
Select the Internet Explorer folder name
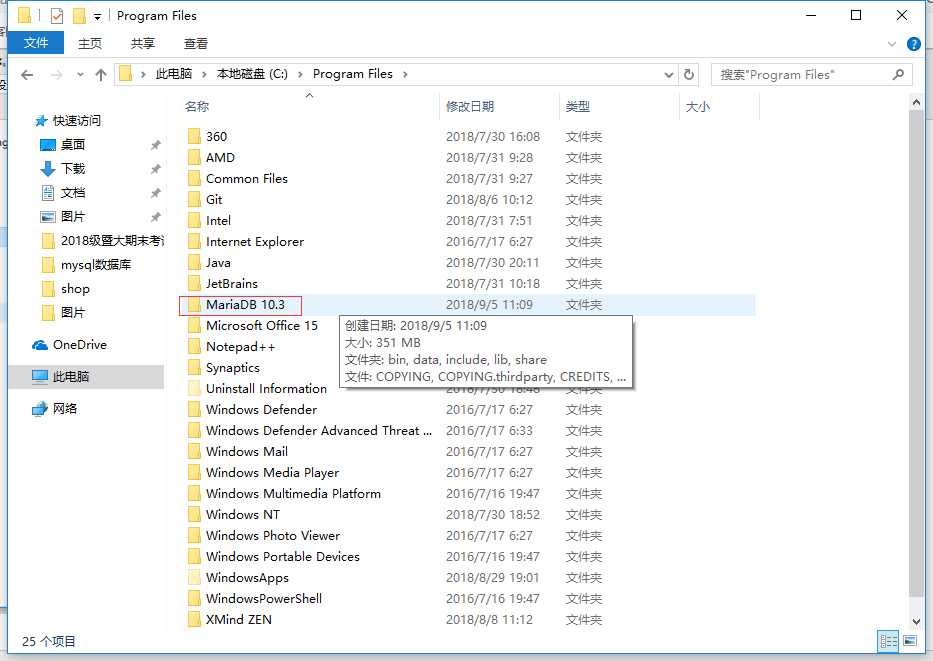pos(255,242)
